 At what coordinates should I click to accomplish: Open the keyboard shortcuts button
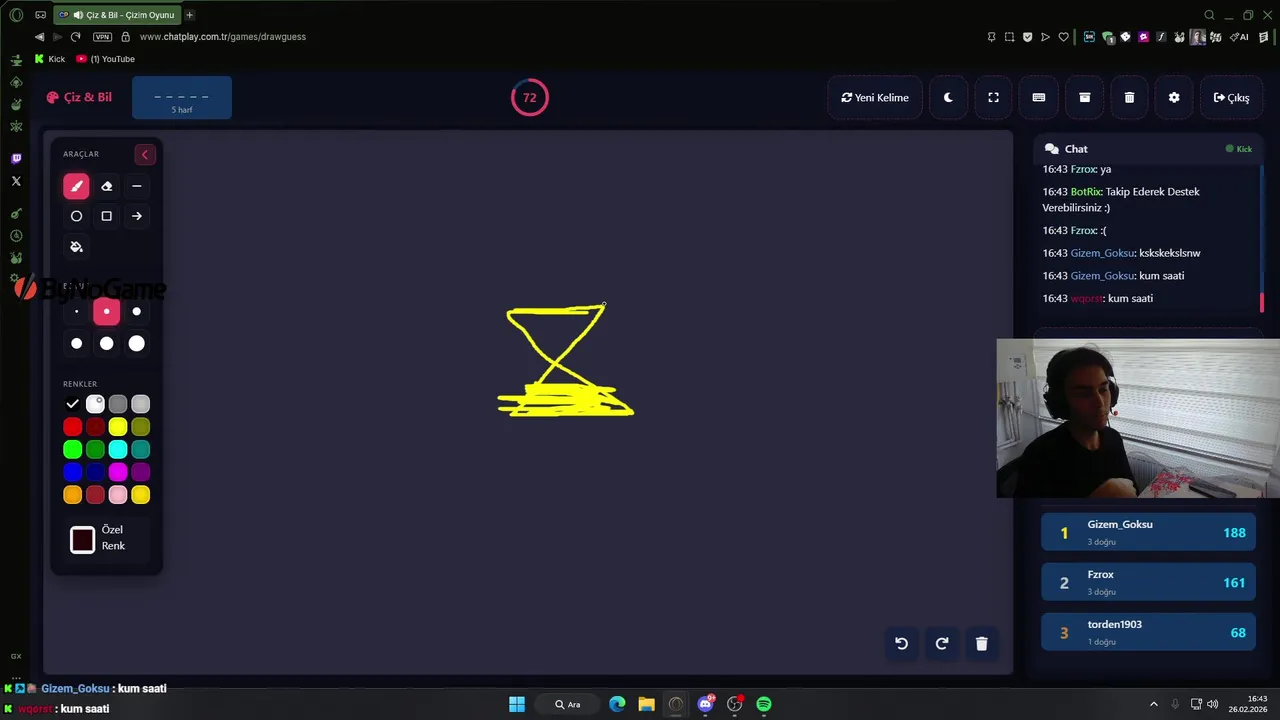coord(1039,97)
